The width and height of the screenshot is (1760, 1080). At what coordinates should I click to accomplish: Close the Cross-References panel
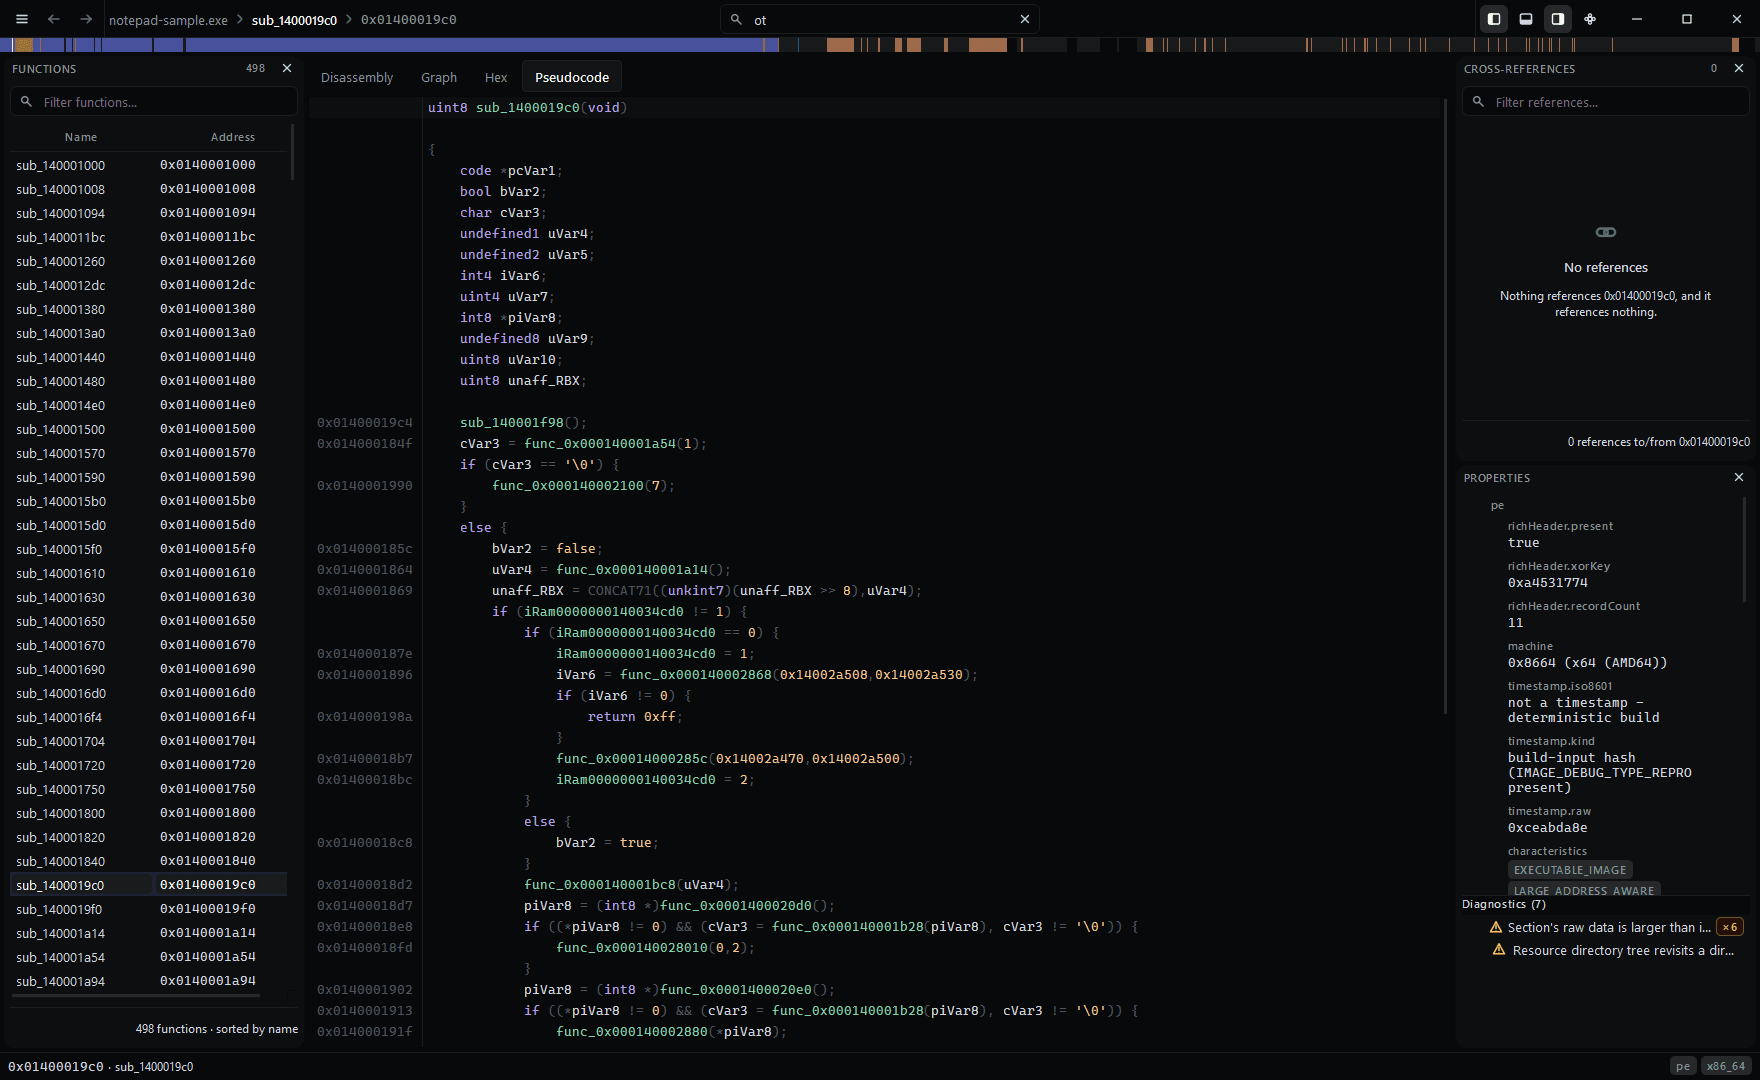(x=1739, y=68)
